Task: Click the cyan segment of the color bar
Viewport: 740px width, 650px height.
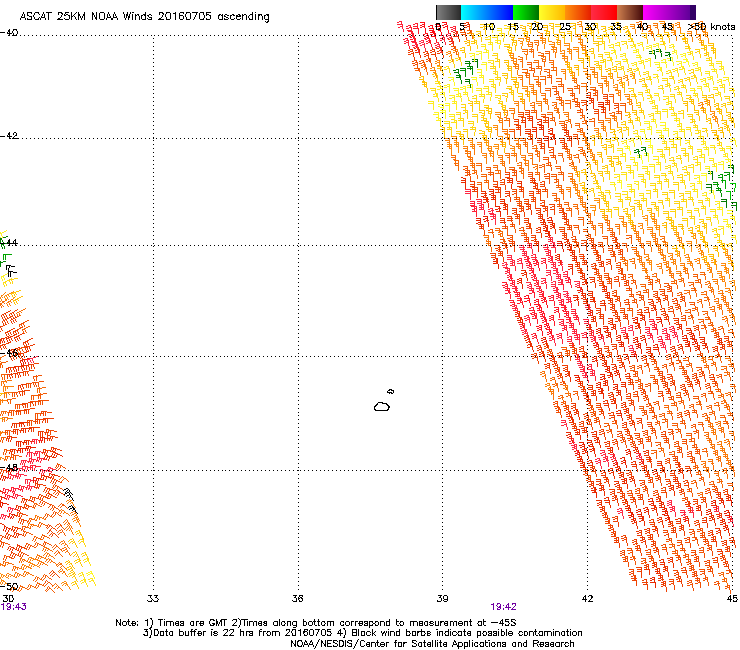Action: click(474, 12)
